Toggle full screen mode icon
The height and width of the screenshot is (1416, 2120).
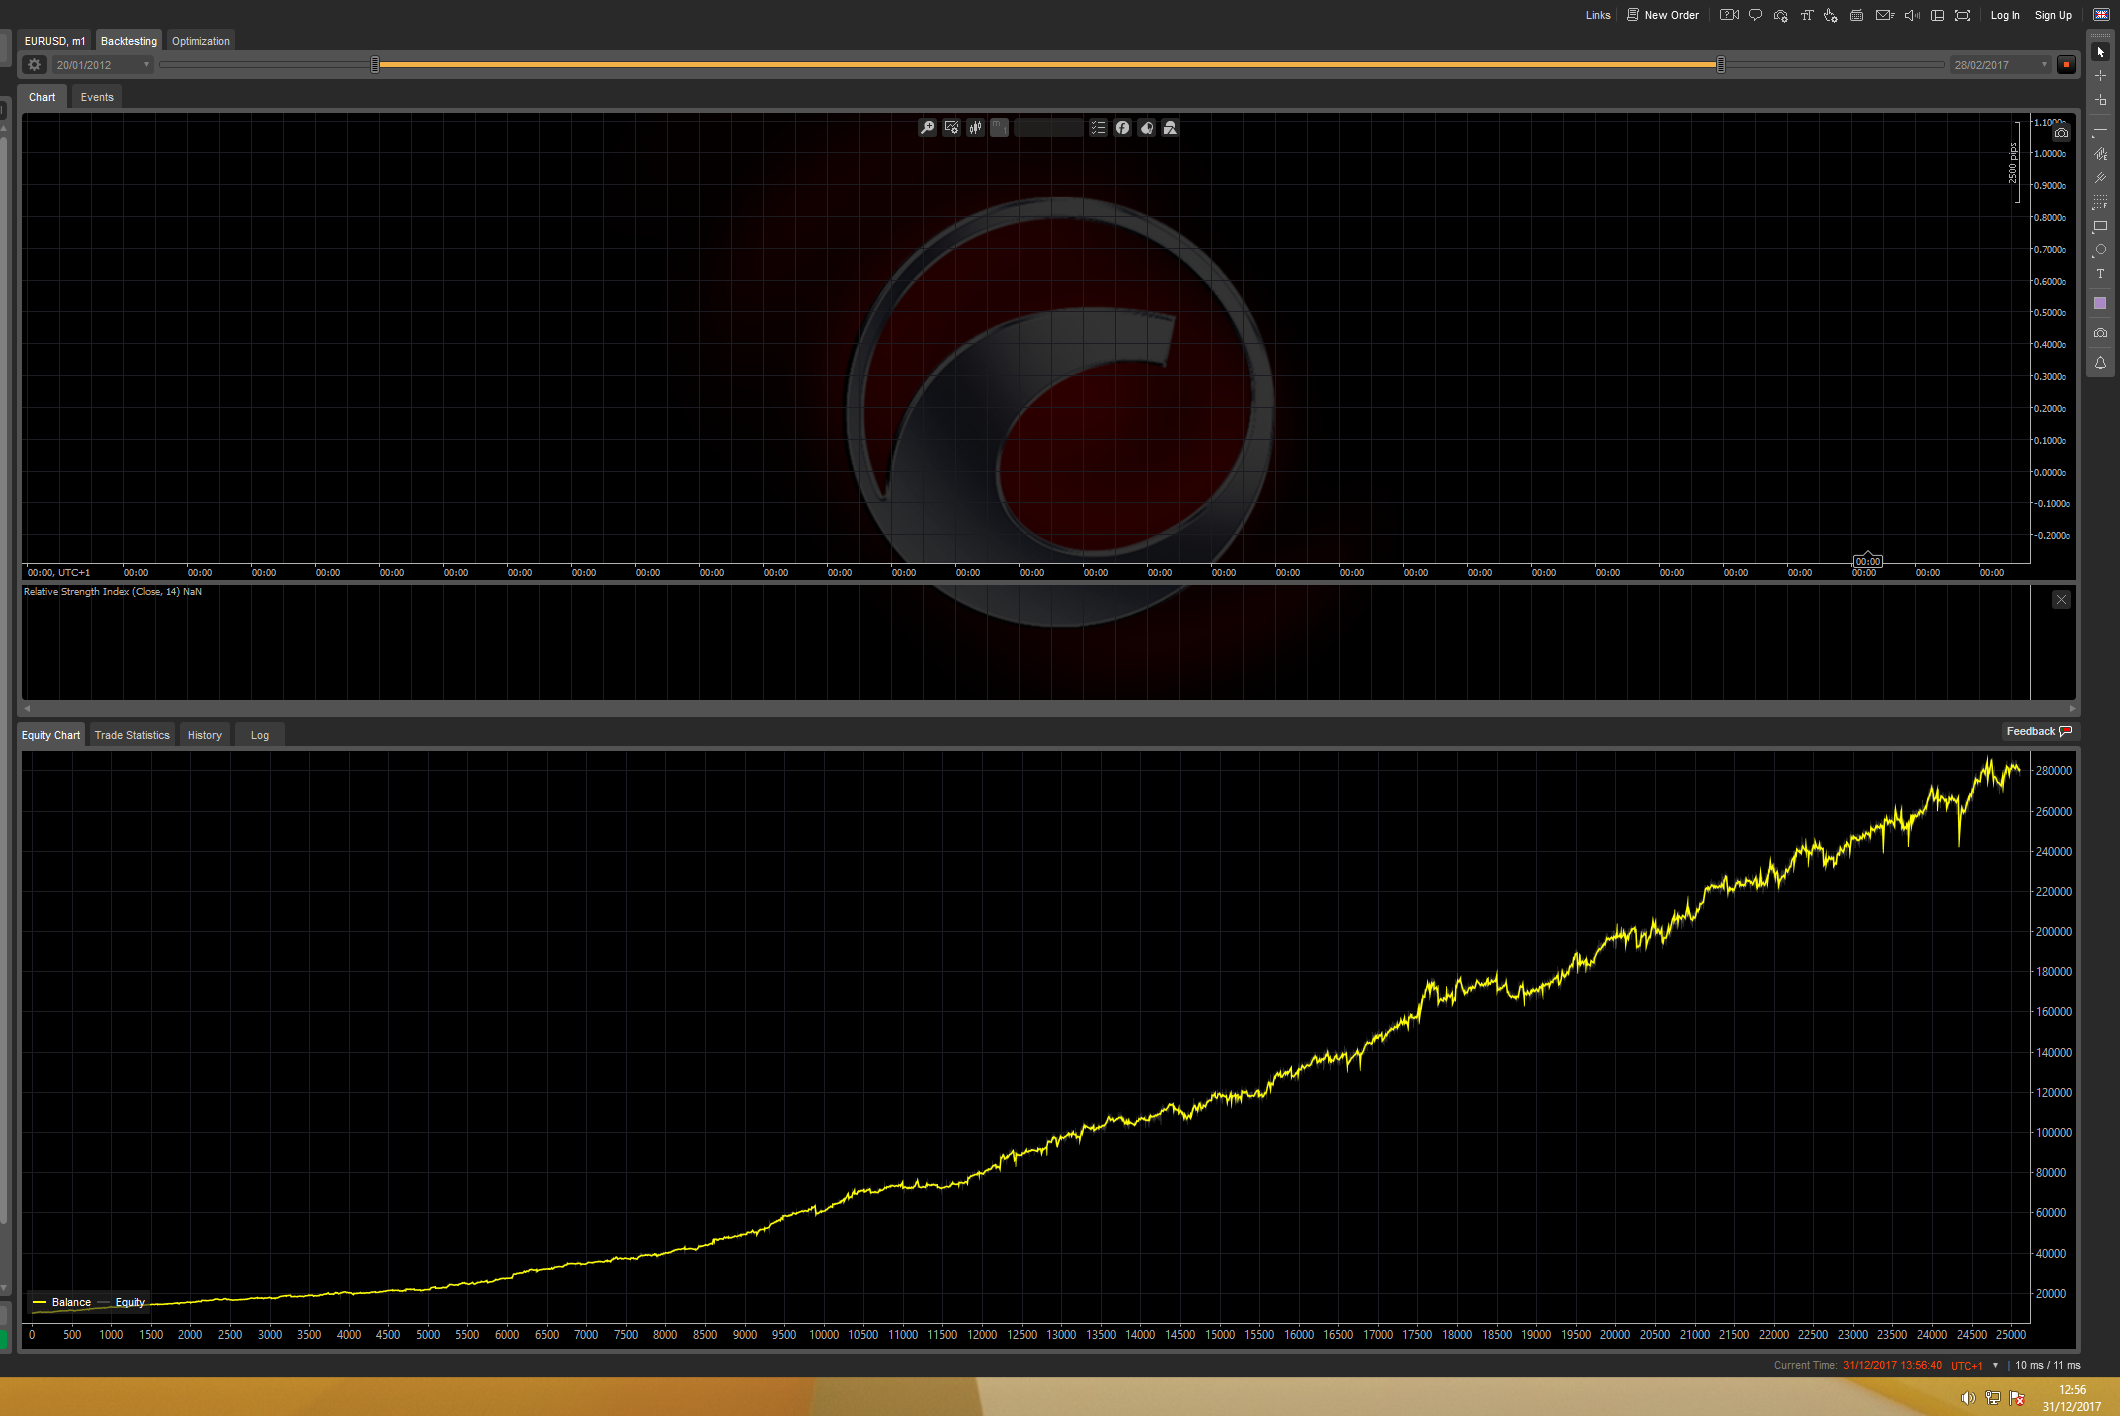1963,15
